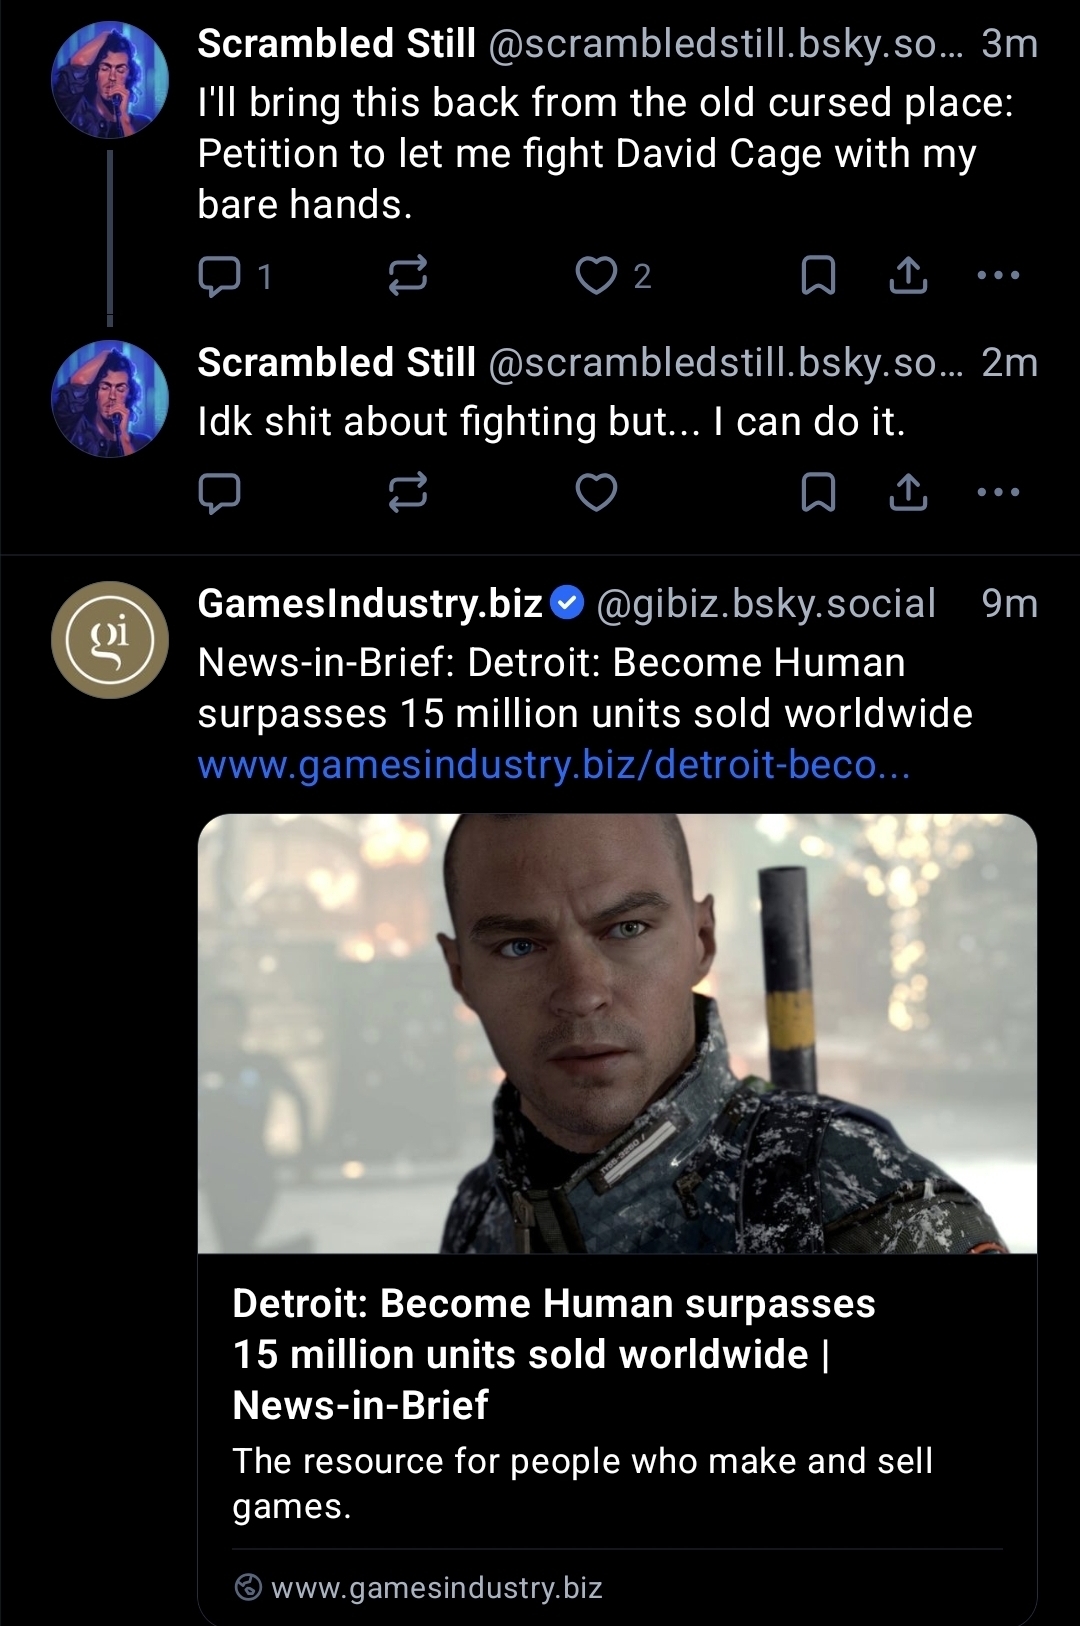This screenshot has height=1626, width=1080.
Task: Repost the David Cage petition post
Action: pos(407,276)
